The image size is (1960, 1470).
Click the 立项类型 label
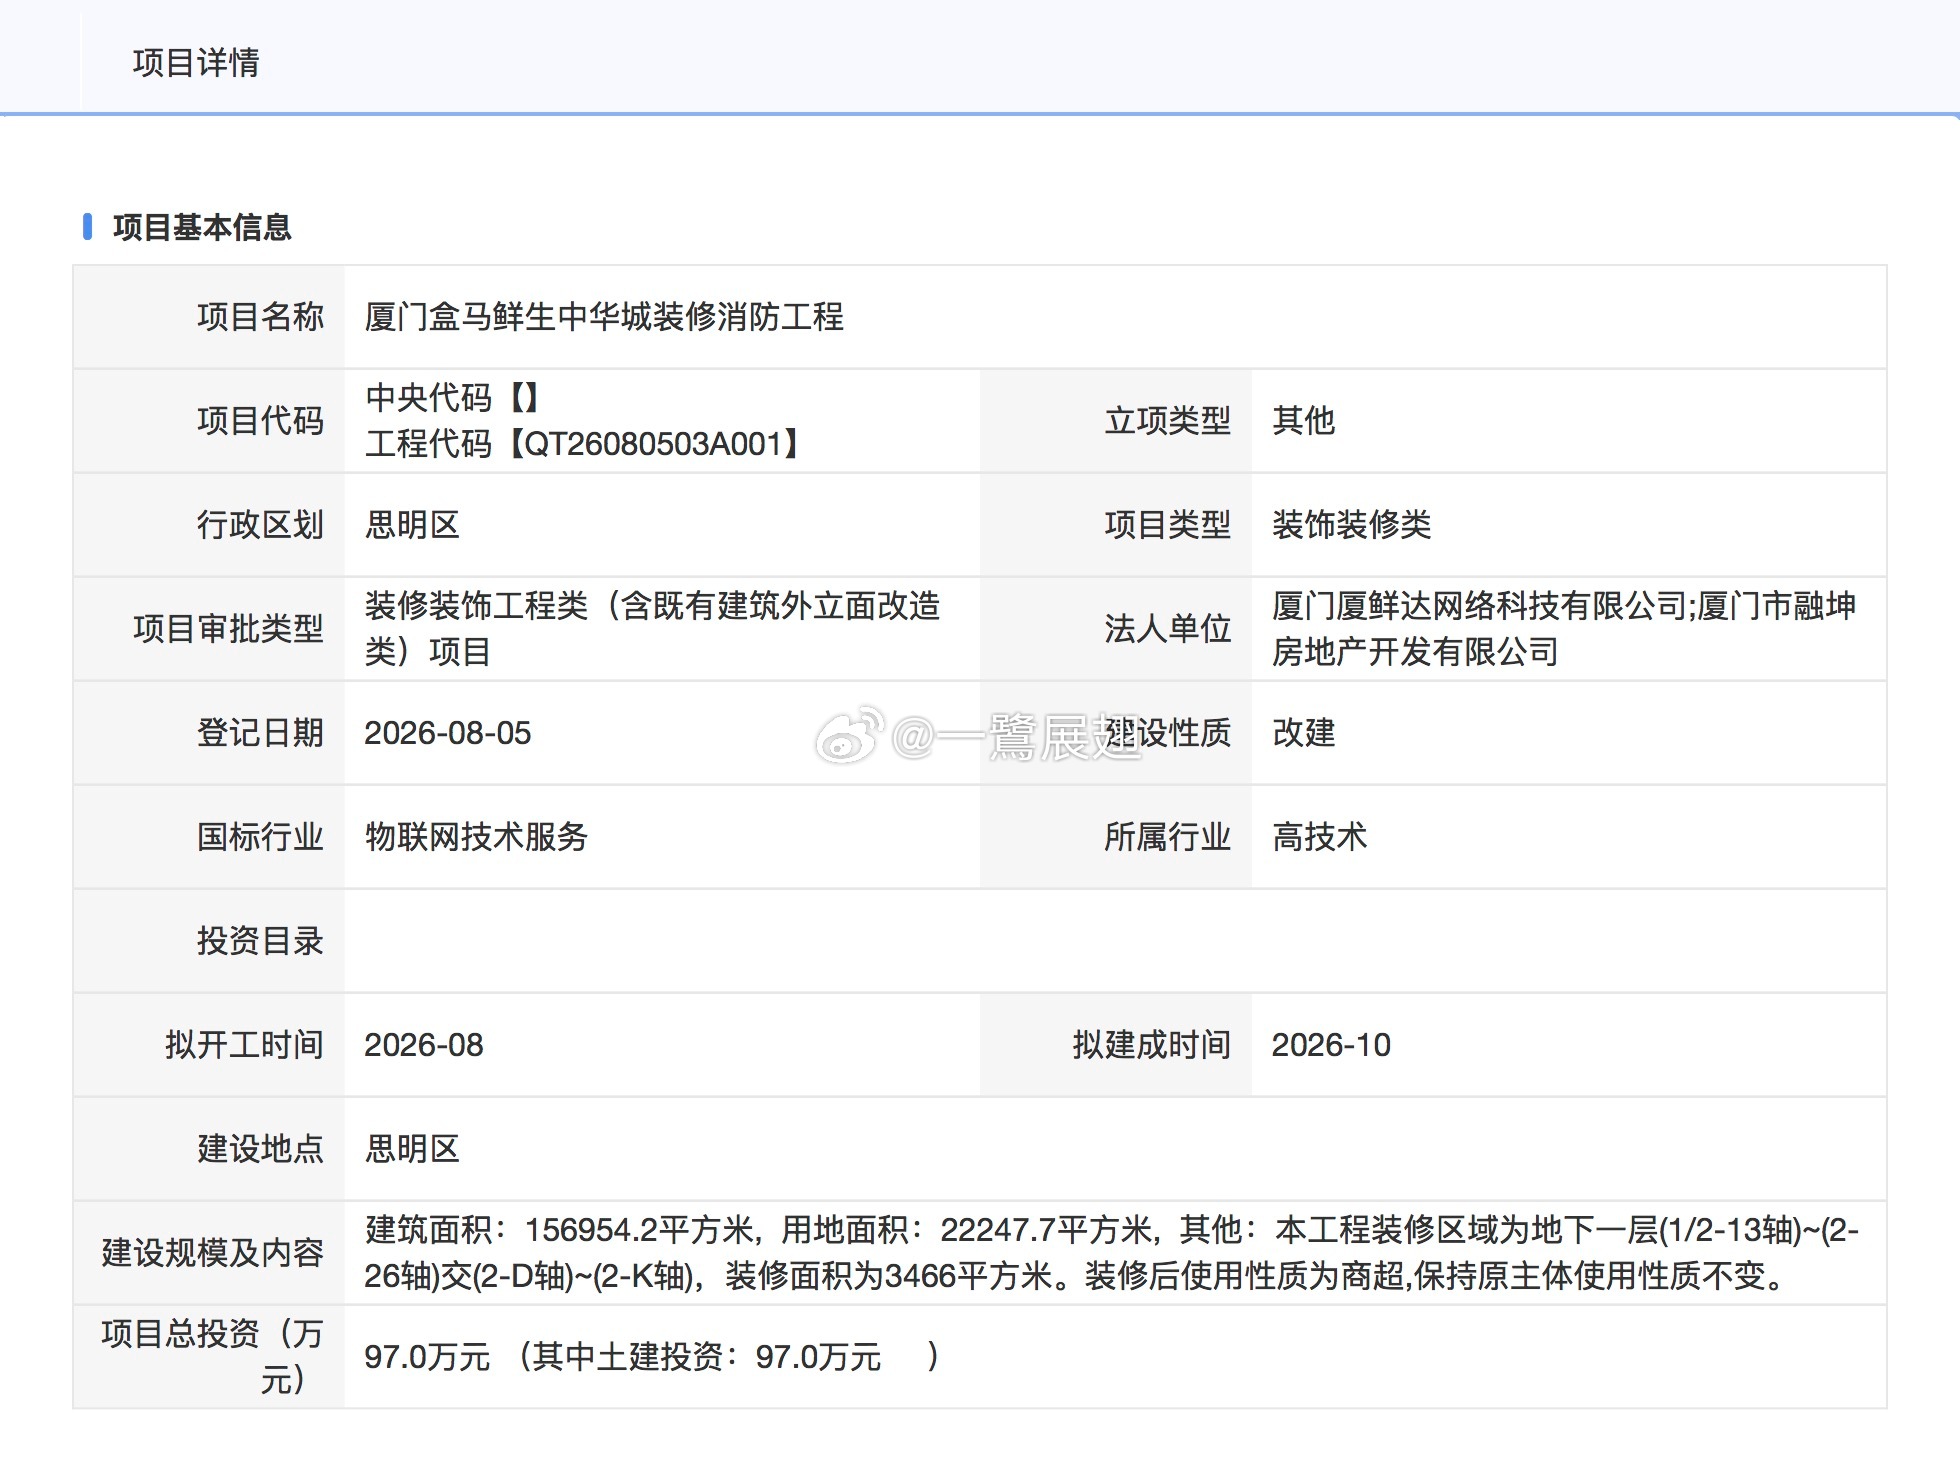(x=1167, y=421)
